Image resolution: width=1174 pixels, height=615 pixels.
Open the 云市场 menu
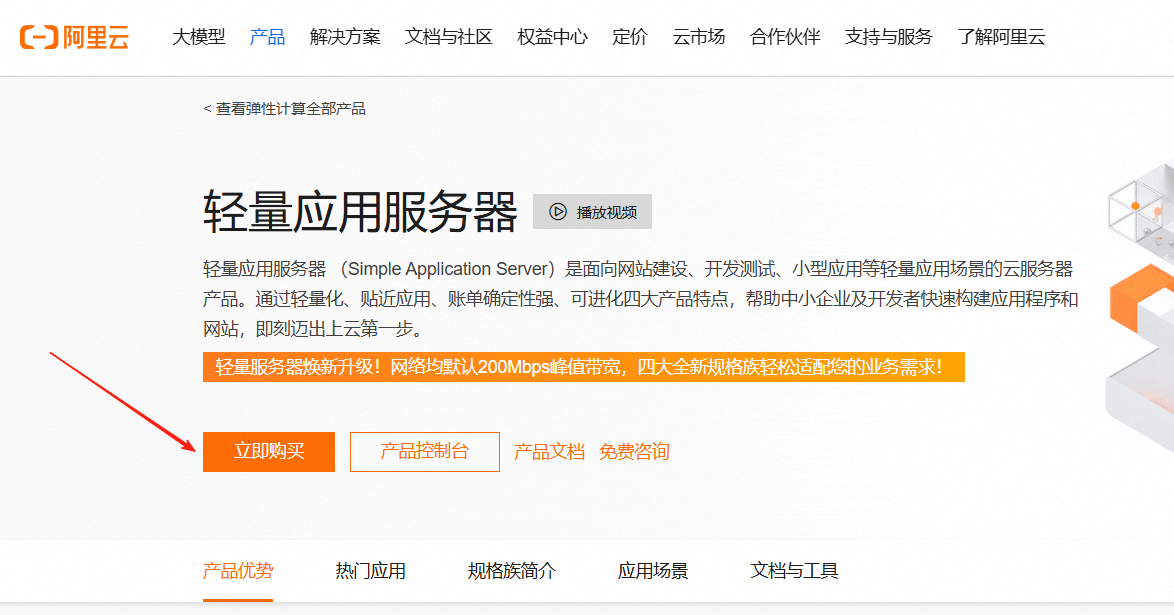699,37
